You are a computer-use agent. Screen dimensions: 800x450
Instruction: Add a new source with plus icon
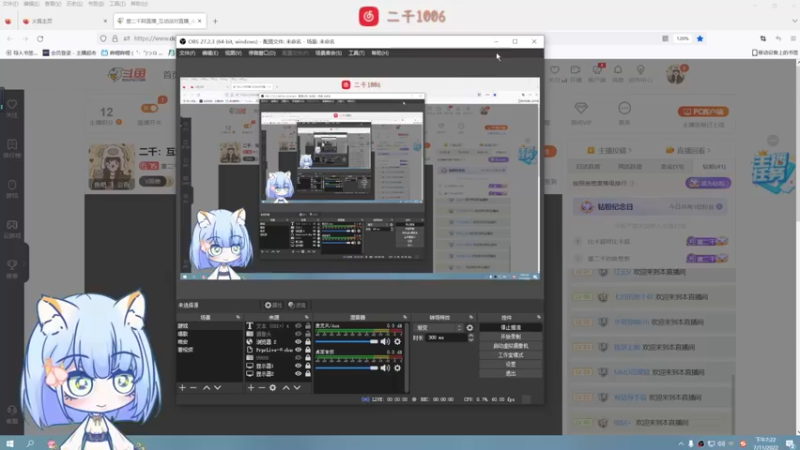[251, 388]
